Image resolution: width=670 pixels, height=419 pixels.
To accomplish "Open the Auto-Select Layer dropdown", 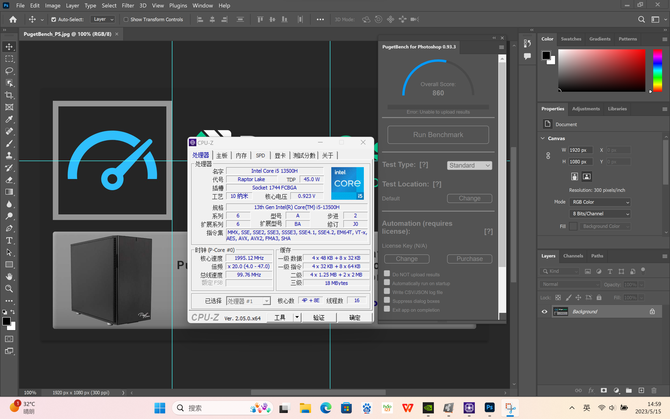I will pyautogui.click(x=103, y=20).
